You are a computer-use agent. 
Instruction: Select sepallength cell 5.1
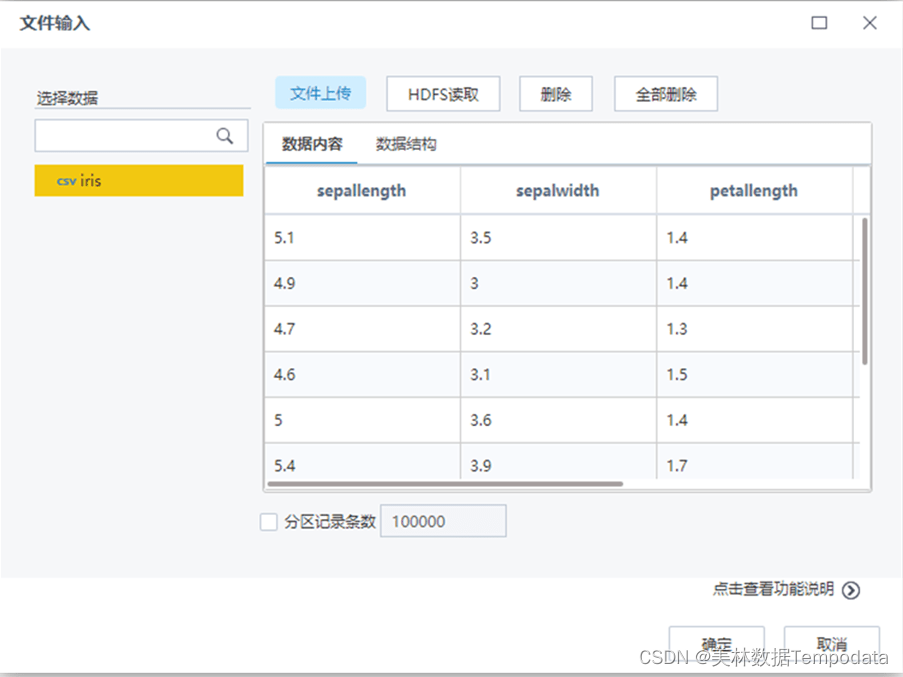coord(362,238)
